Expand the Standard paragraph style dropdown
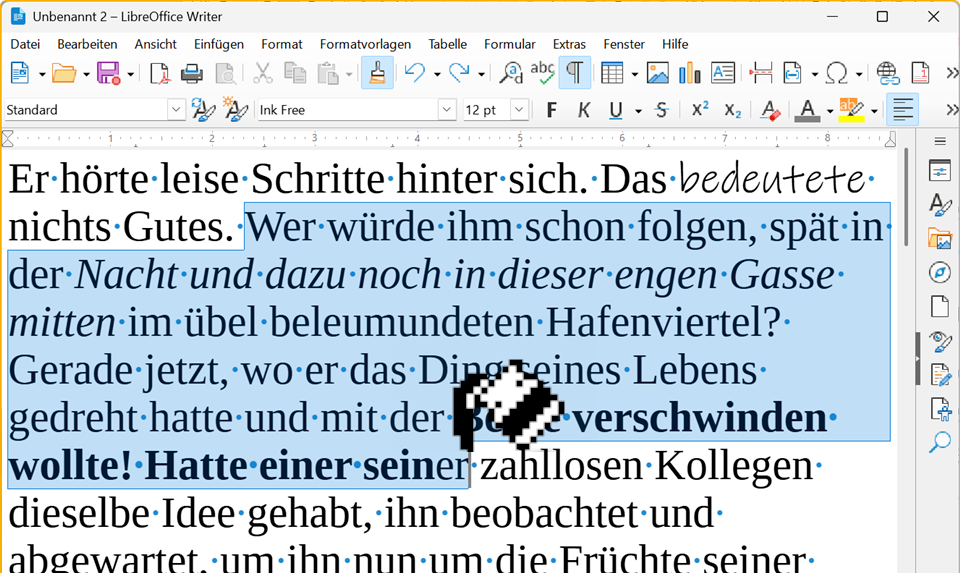This screenshot has height=573, width=960. pyautogui.click(x=176, y=110)
